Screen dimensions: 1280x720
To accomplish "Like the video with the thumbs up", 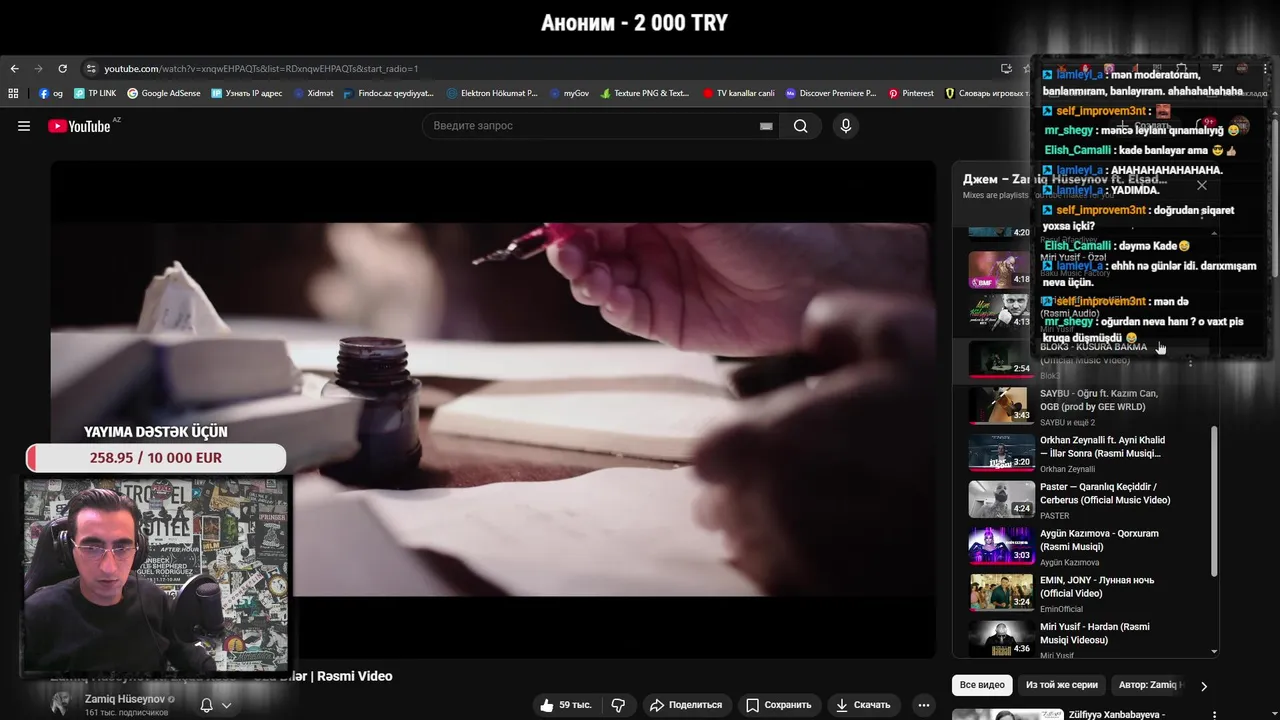I will pyautogui.click(x=565, y=705).
